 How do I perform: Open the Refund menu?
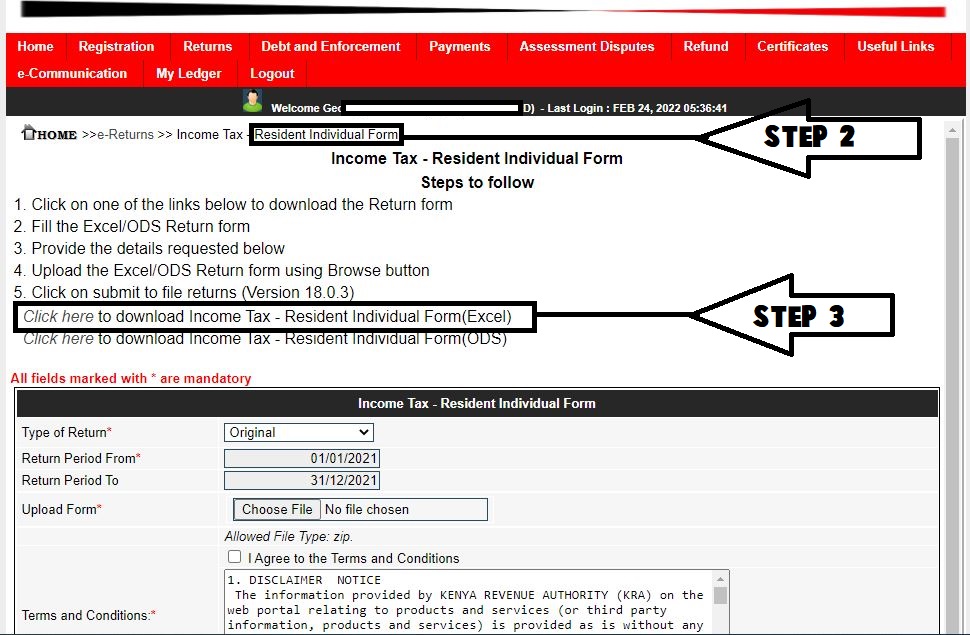pos(706,46)
